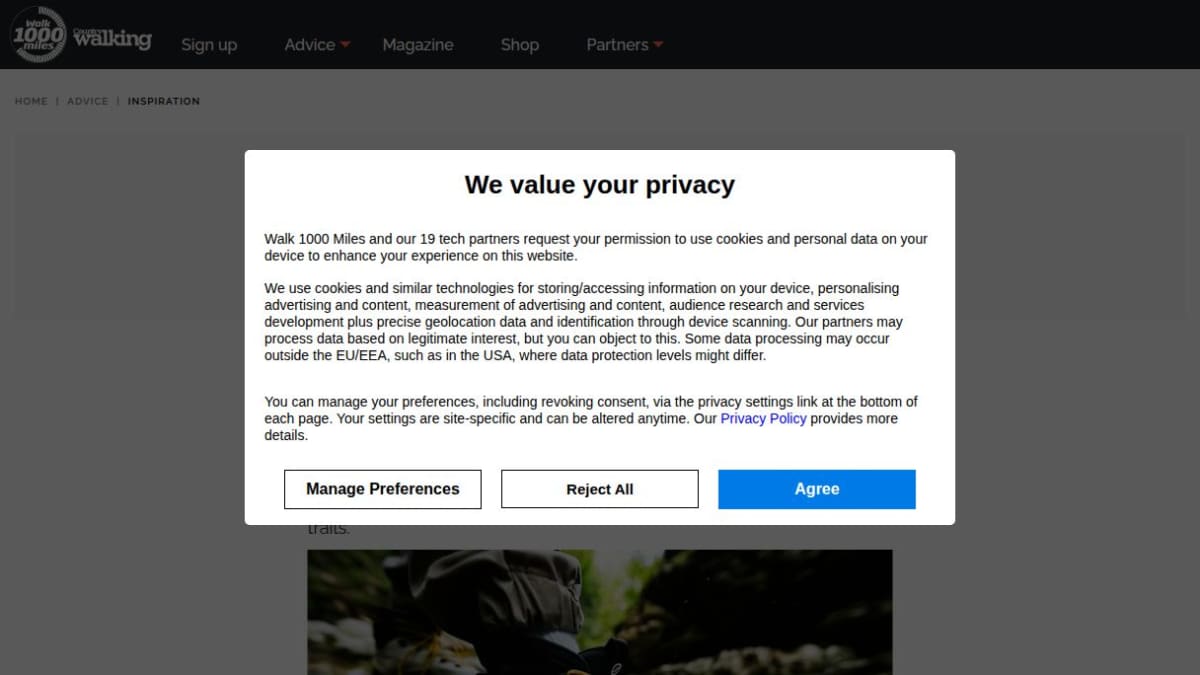The image size is (1200, 675).
Task: Go to the Magazine section
Action: (417, 45)
